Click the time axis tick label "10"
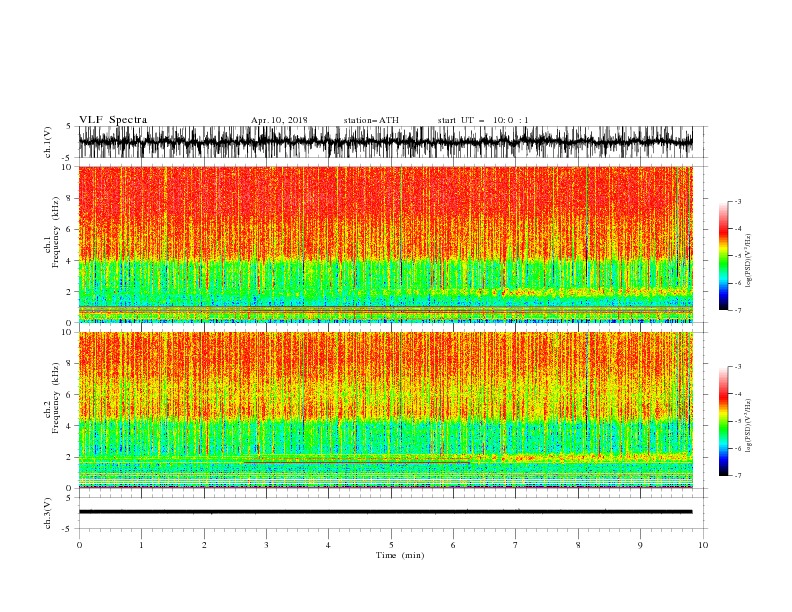Image resolution: width=792 pixels, height=612 pixels. (x=703, y=545)
